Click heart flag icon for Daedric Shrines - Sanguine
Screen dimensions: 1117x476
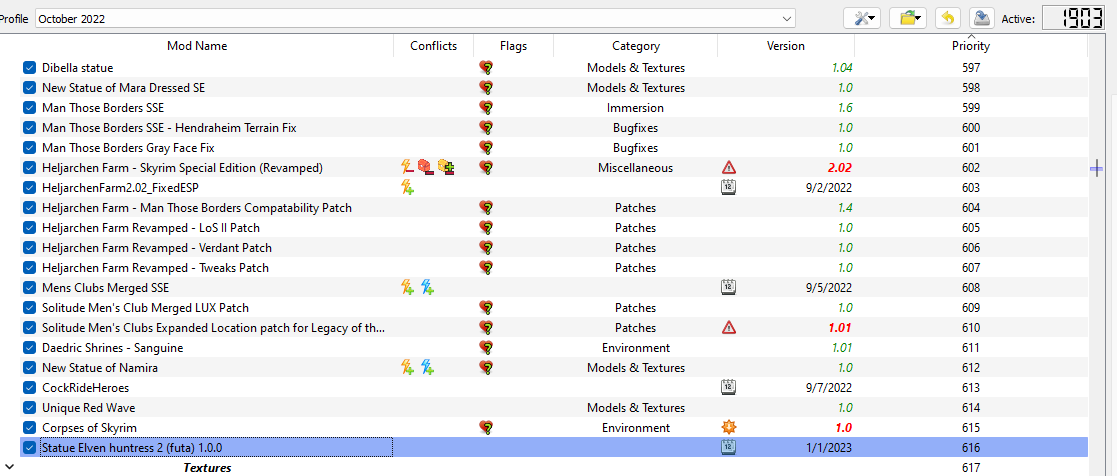tap(487, 348)
